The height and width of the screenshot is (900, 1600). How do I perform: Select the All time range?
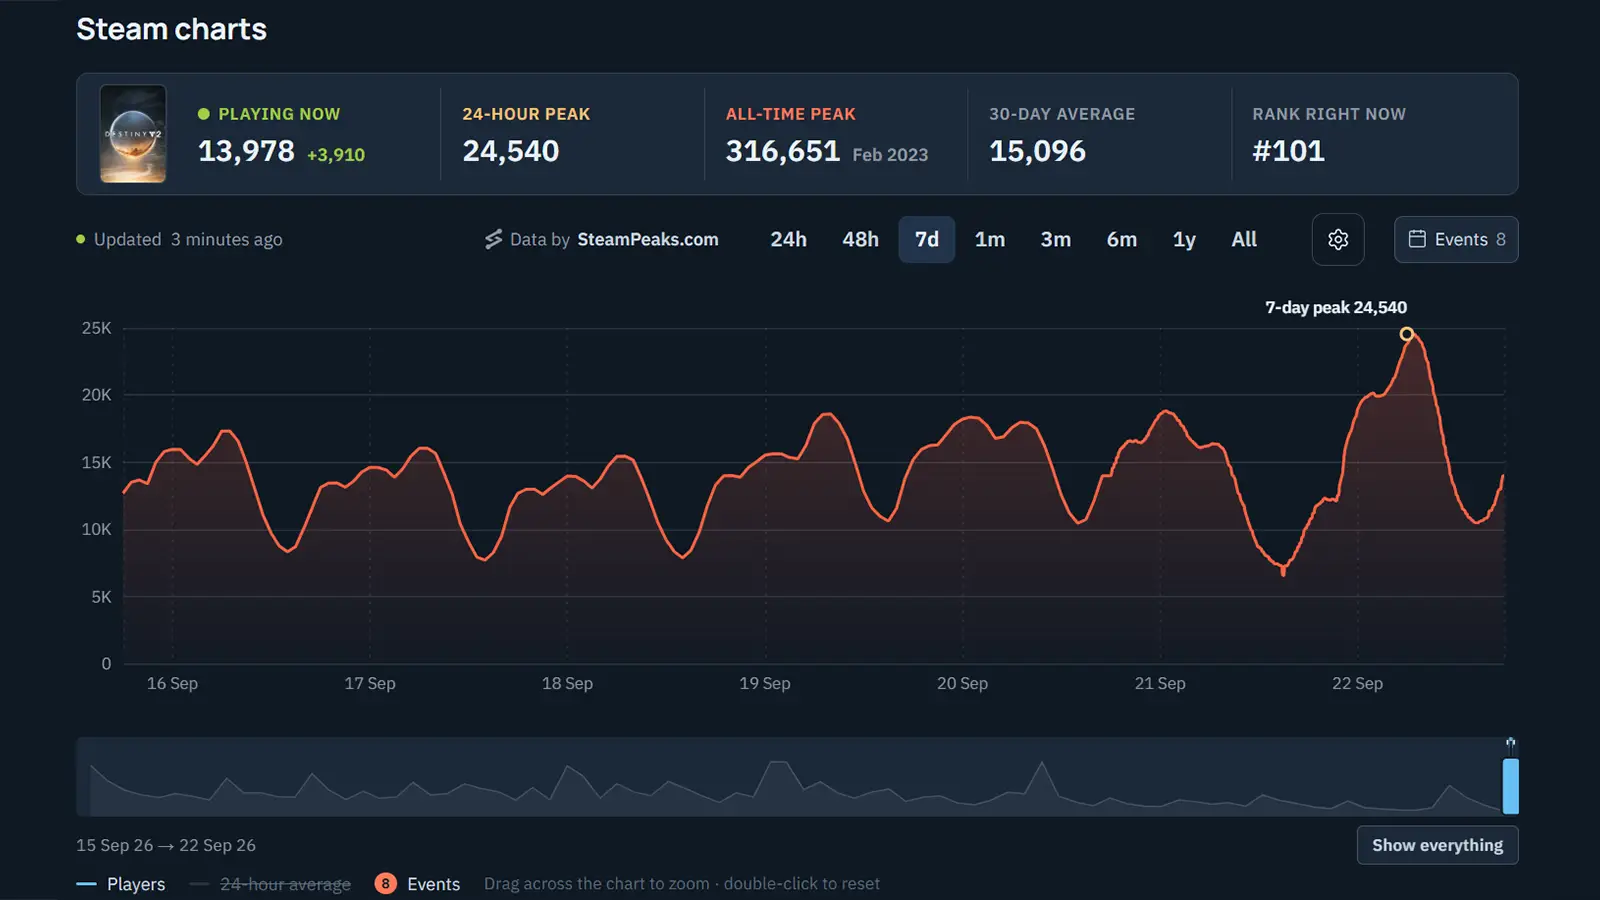1244,240
